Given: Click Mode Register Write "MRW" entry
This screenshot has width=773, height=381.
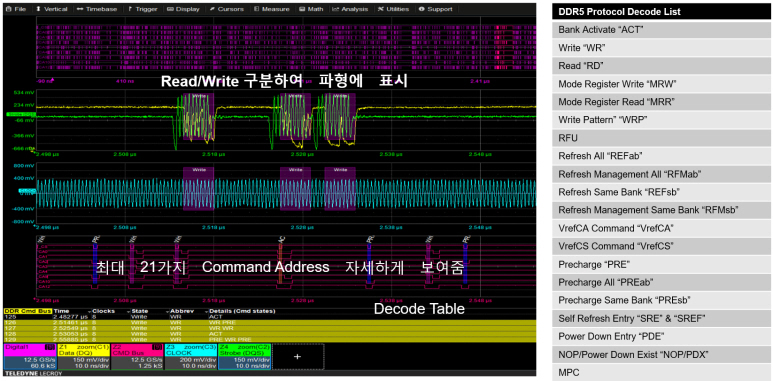Looking at the screenshot, I should tap(662, 84).
